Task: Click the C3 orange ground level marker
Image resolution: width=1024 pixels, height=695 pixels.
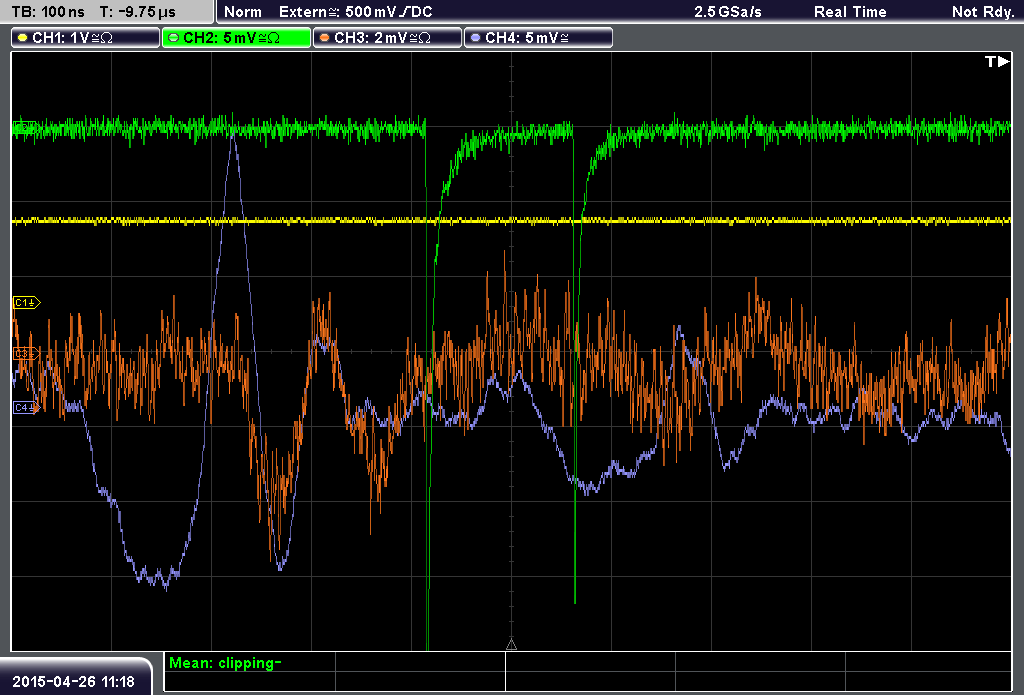Action: (26, 353)
